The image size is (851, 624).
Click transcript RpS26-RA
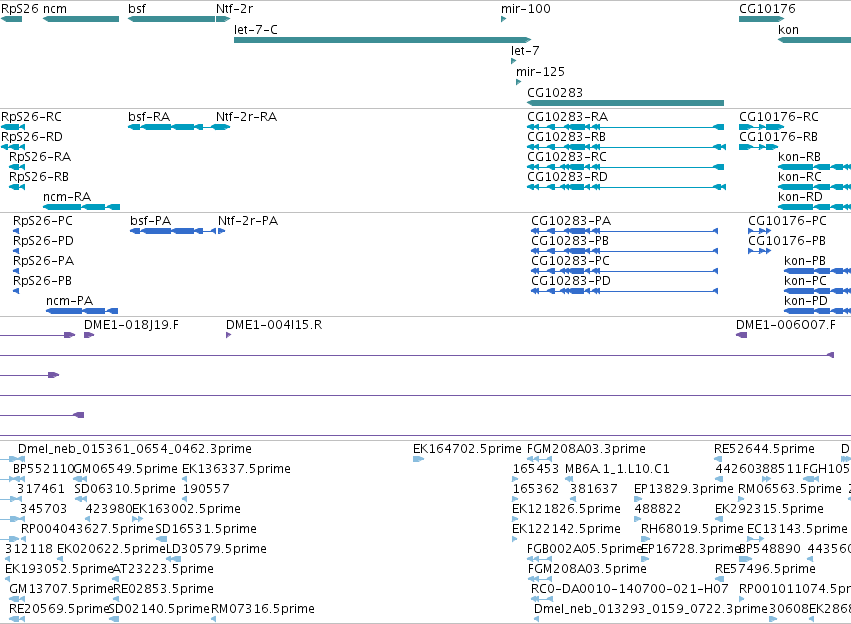click(x=40, y=157)
